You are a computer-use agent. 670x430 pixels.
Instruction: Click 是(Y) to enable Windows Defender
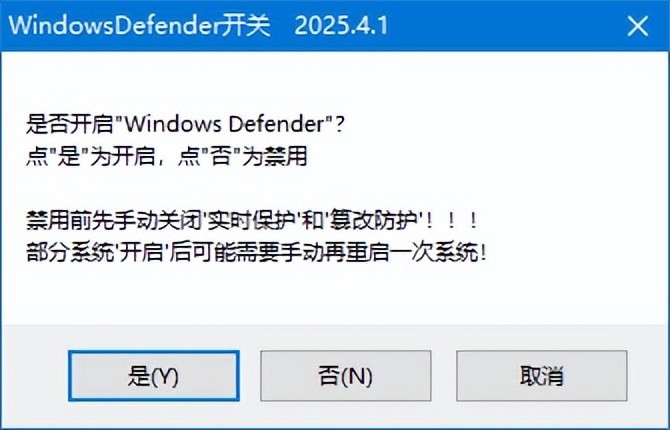point(153,376)
